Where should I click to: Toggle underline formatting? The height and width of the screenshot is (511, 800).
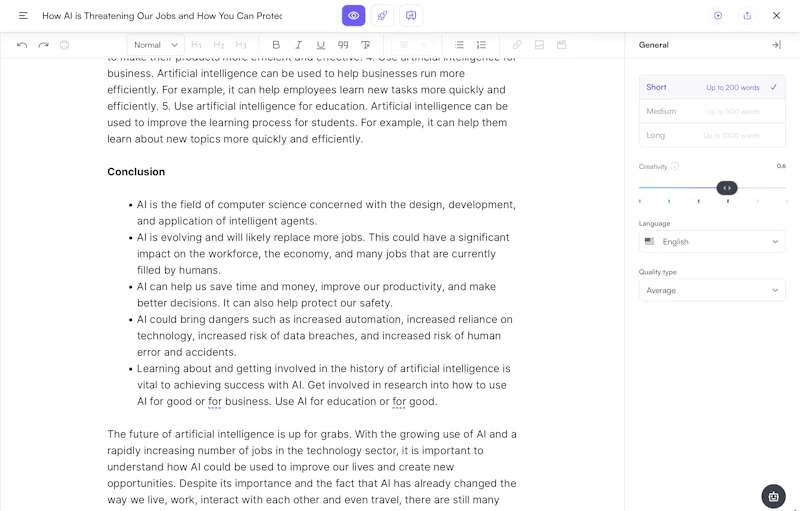click(x=320, y=45)
